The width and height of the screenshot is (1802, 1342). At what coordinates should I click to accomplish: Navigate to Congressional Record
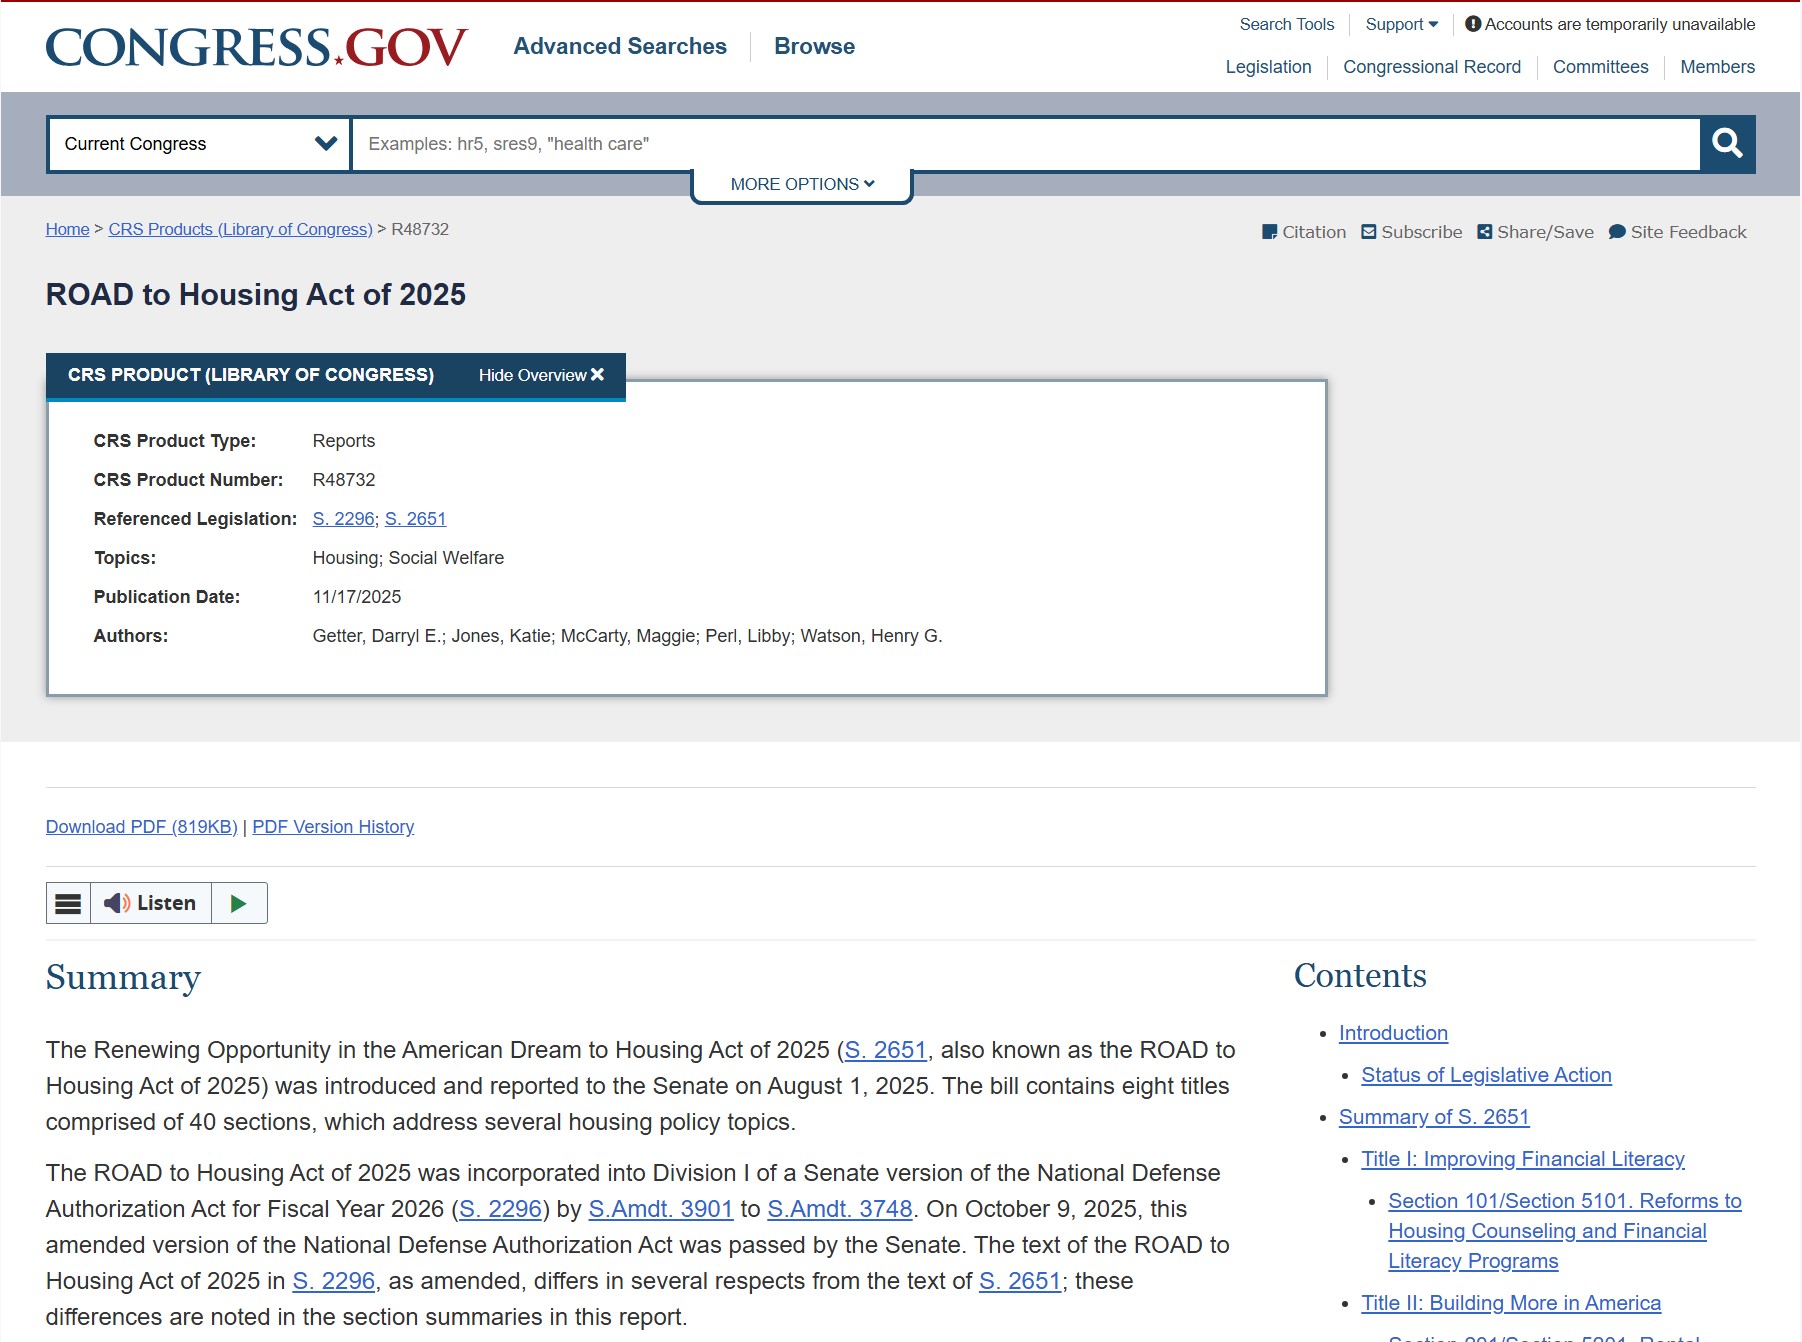pos(1431,67)
